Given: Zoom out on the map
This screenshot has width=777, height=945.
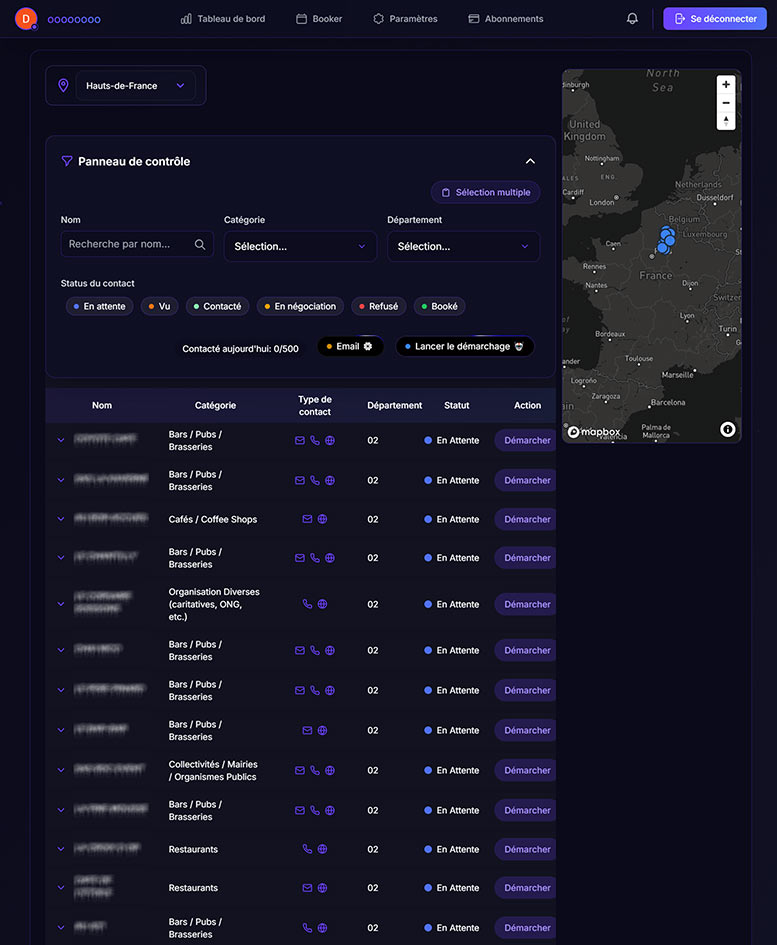Looking at the screenshot, I should 726,103.
